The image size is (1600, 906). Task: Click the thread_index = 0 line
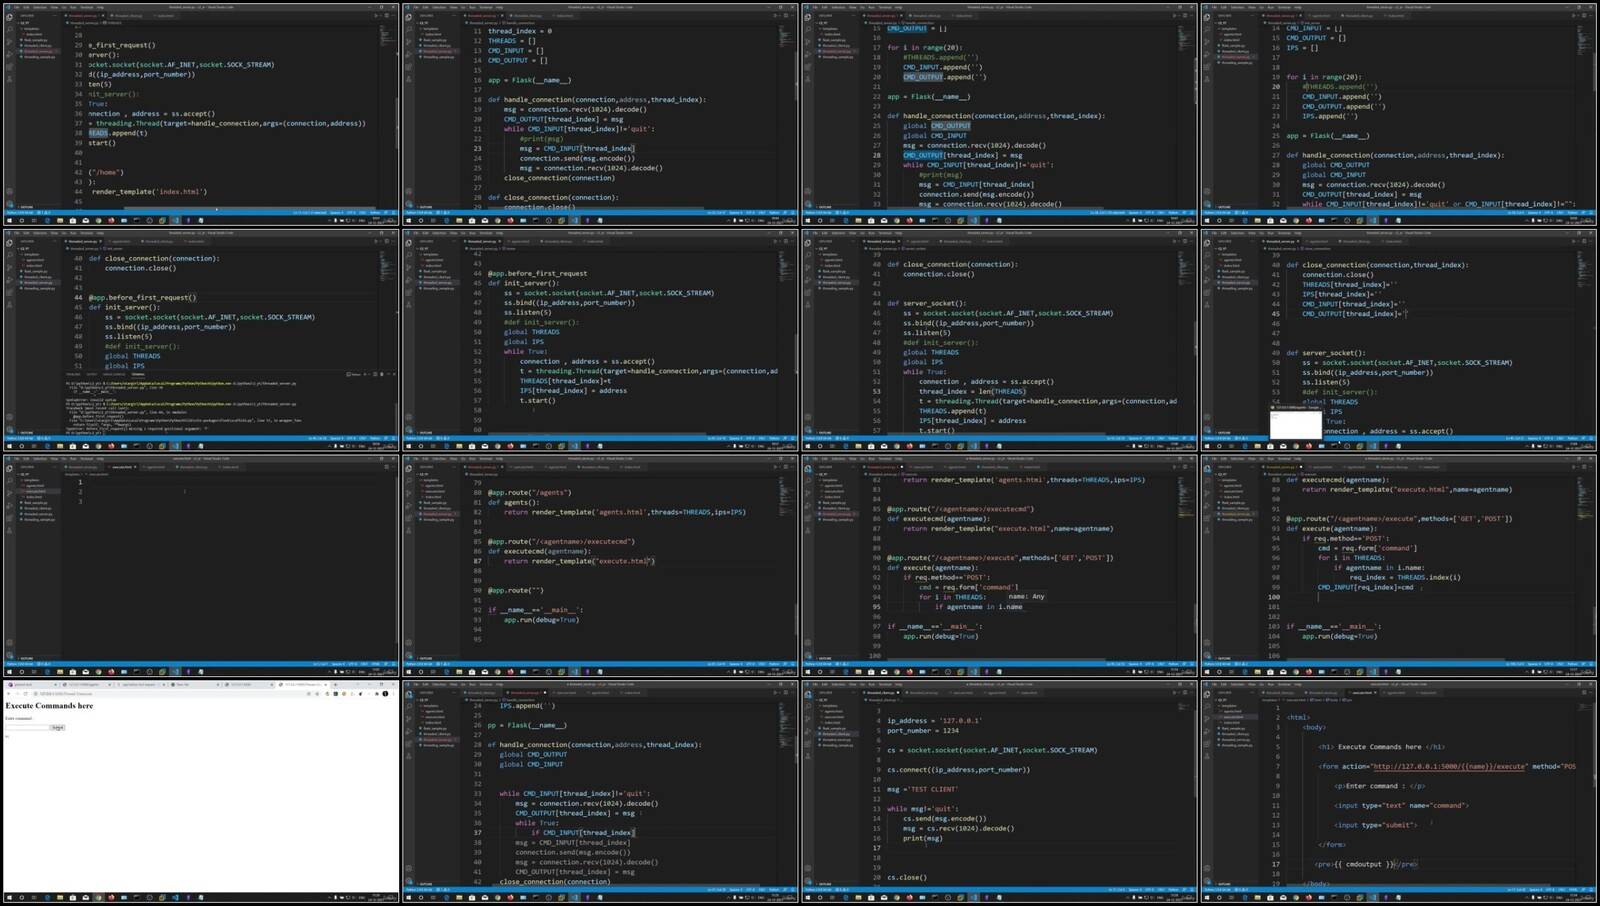520,31
